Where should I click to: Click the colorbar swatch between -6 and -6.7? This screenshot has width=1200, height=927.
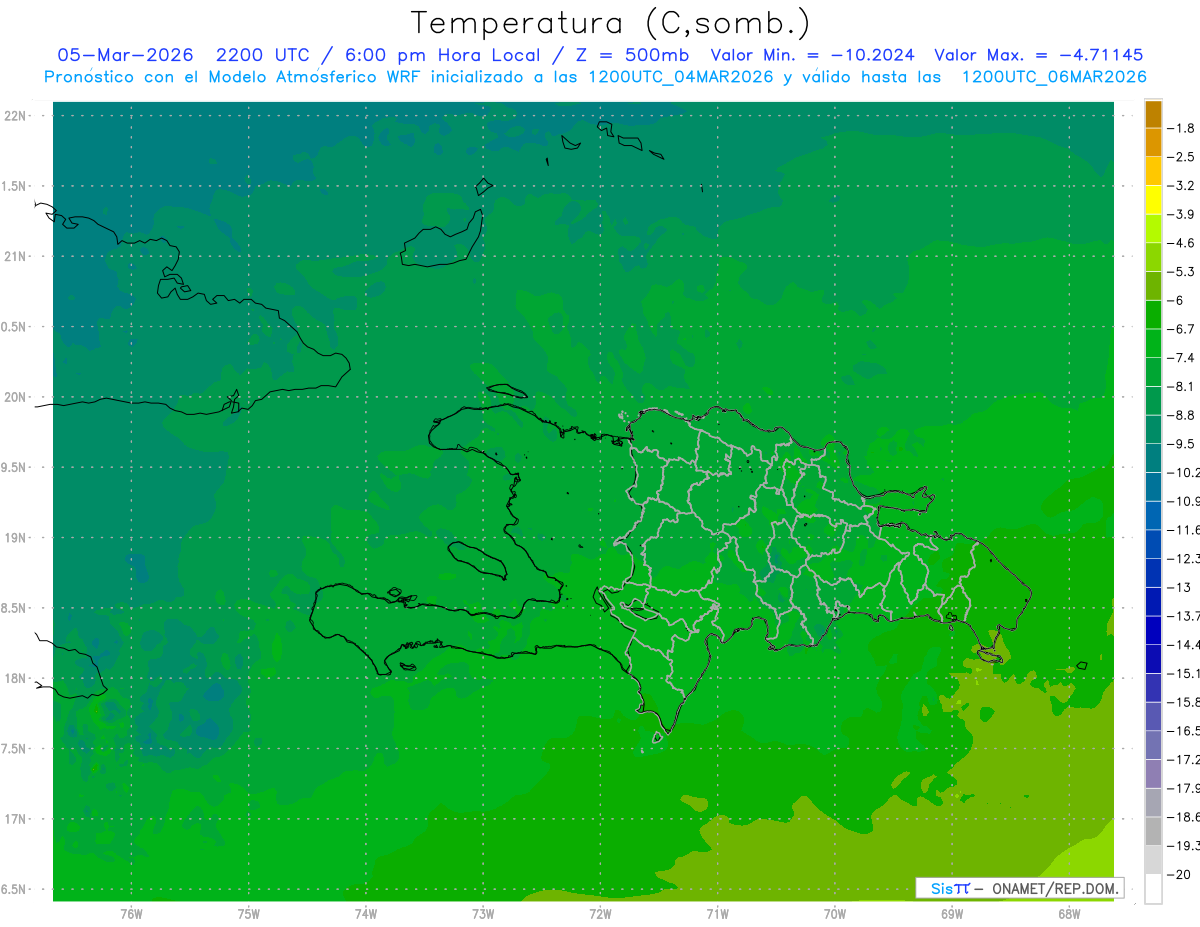tap(1153, 315)
